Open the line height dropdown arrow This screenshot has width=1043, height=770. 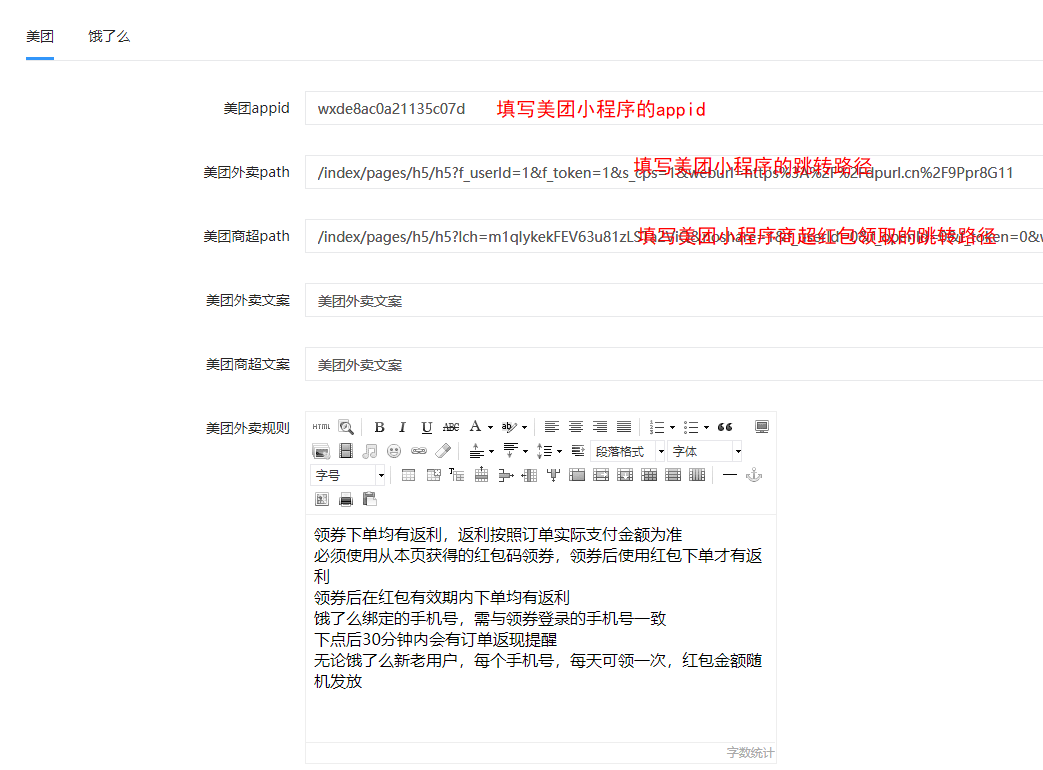[559, 451]
